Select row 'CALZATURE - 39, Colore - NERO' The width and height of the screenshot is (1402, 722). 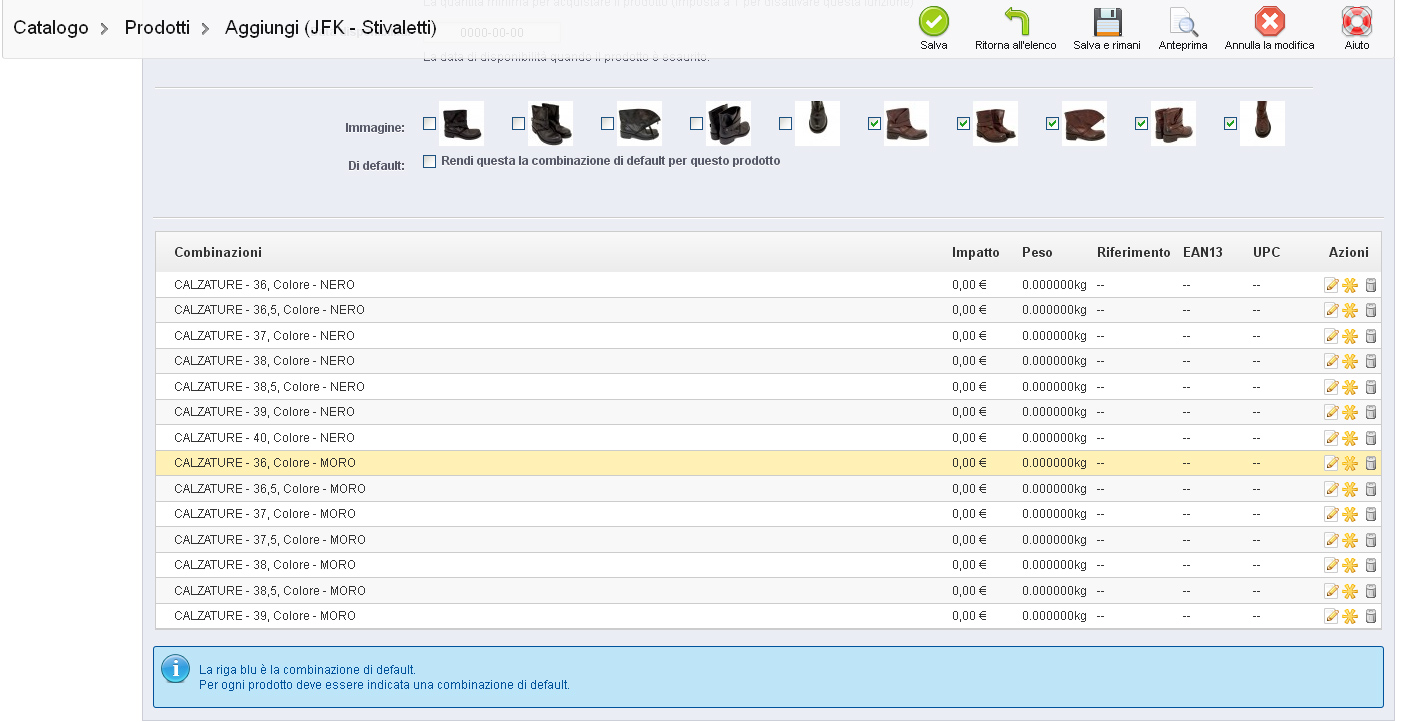tap(768, 412)
